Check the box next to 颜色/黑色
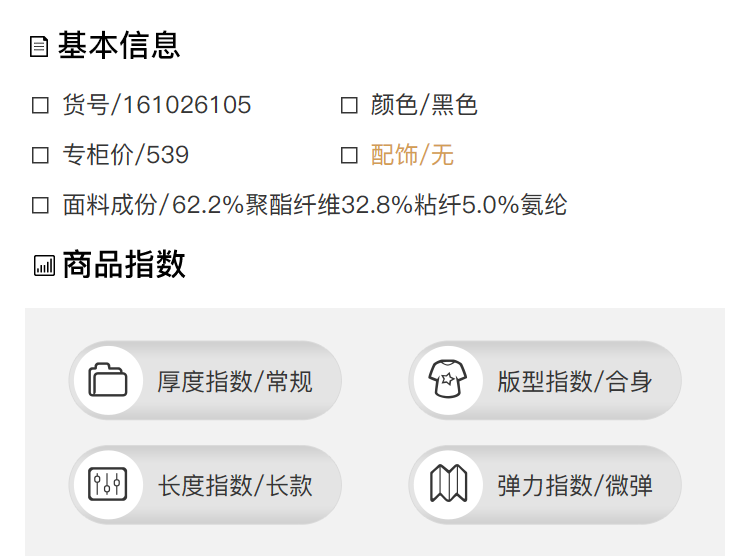 [349, 105]
